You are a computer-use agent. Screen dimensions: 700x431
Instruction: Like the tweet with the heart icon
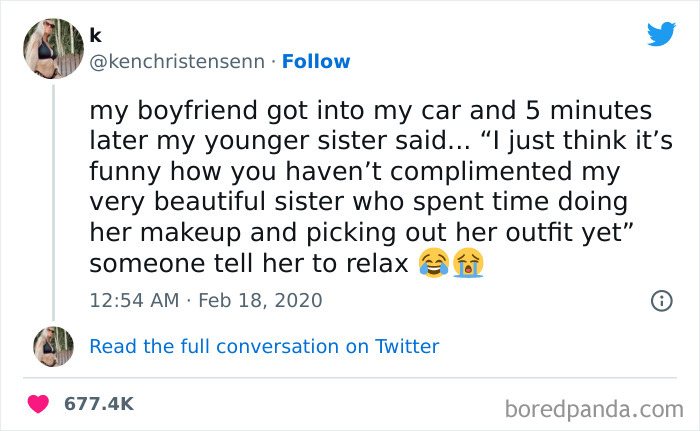coord(40,404)
